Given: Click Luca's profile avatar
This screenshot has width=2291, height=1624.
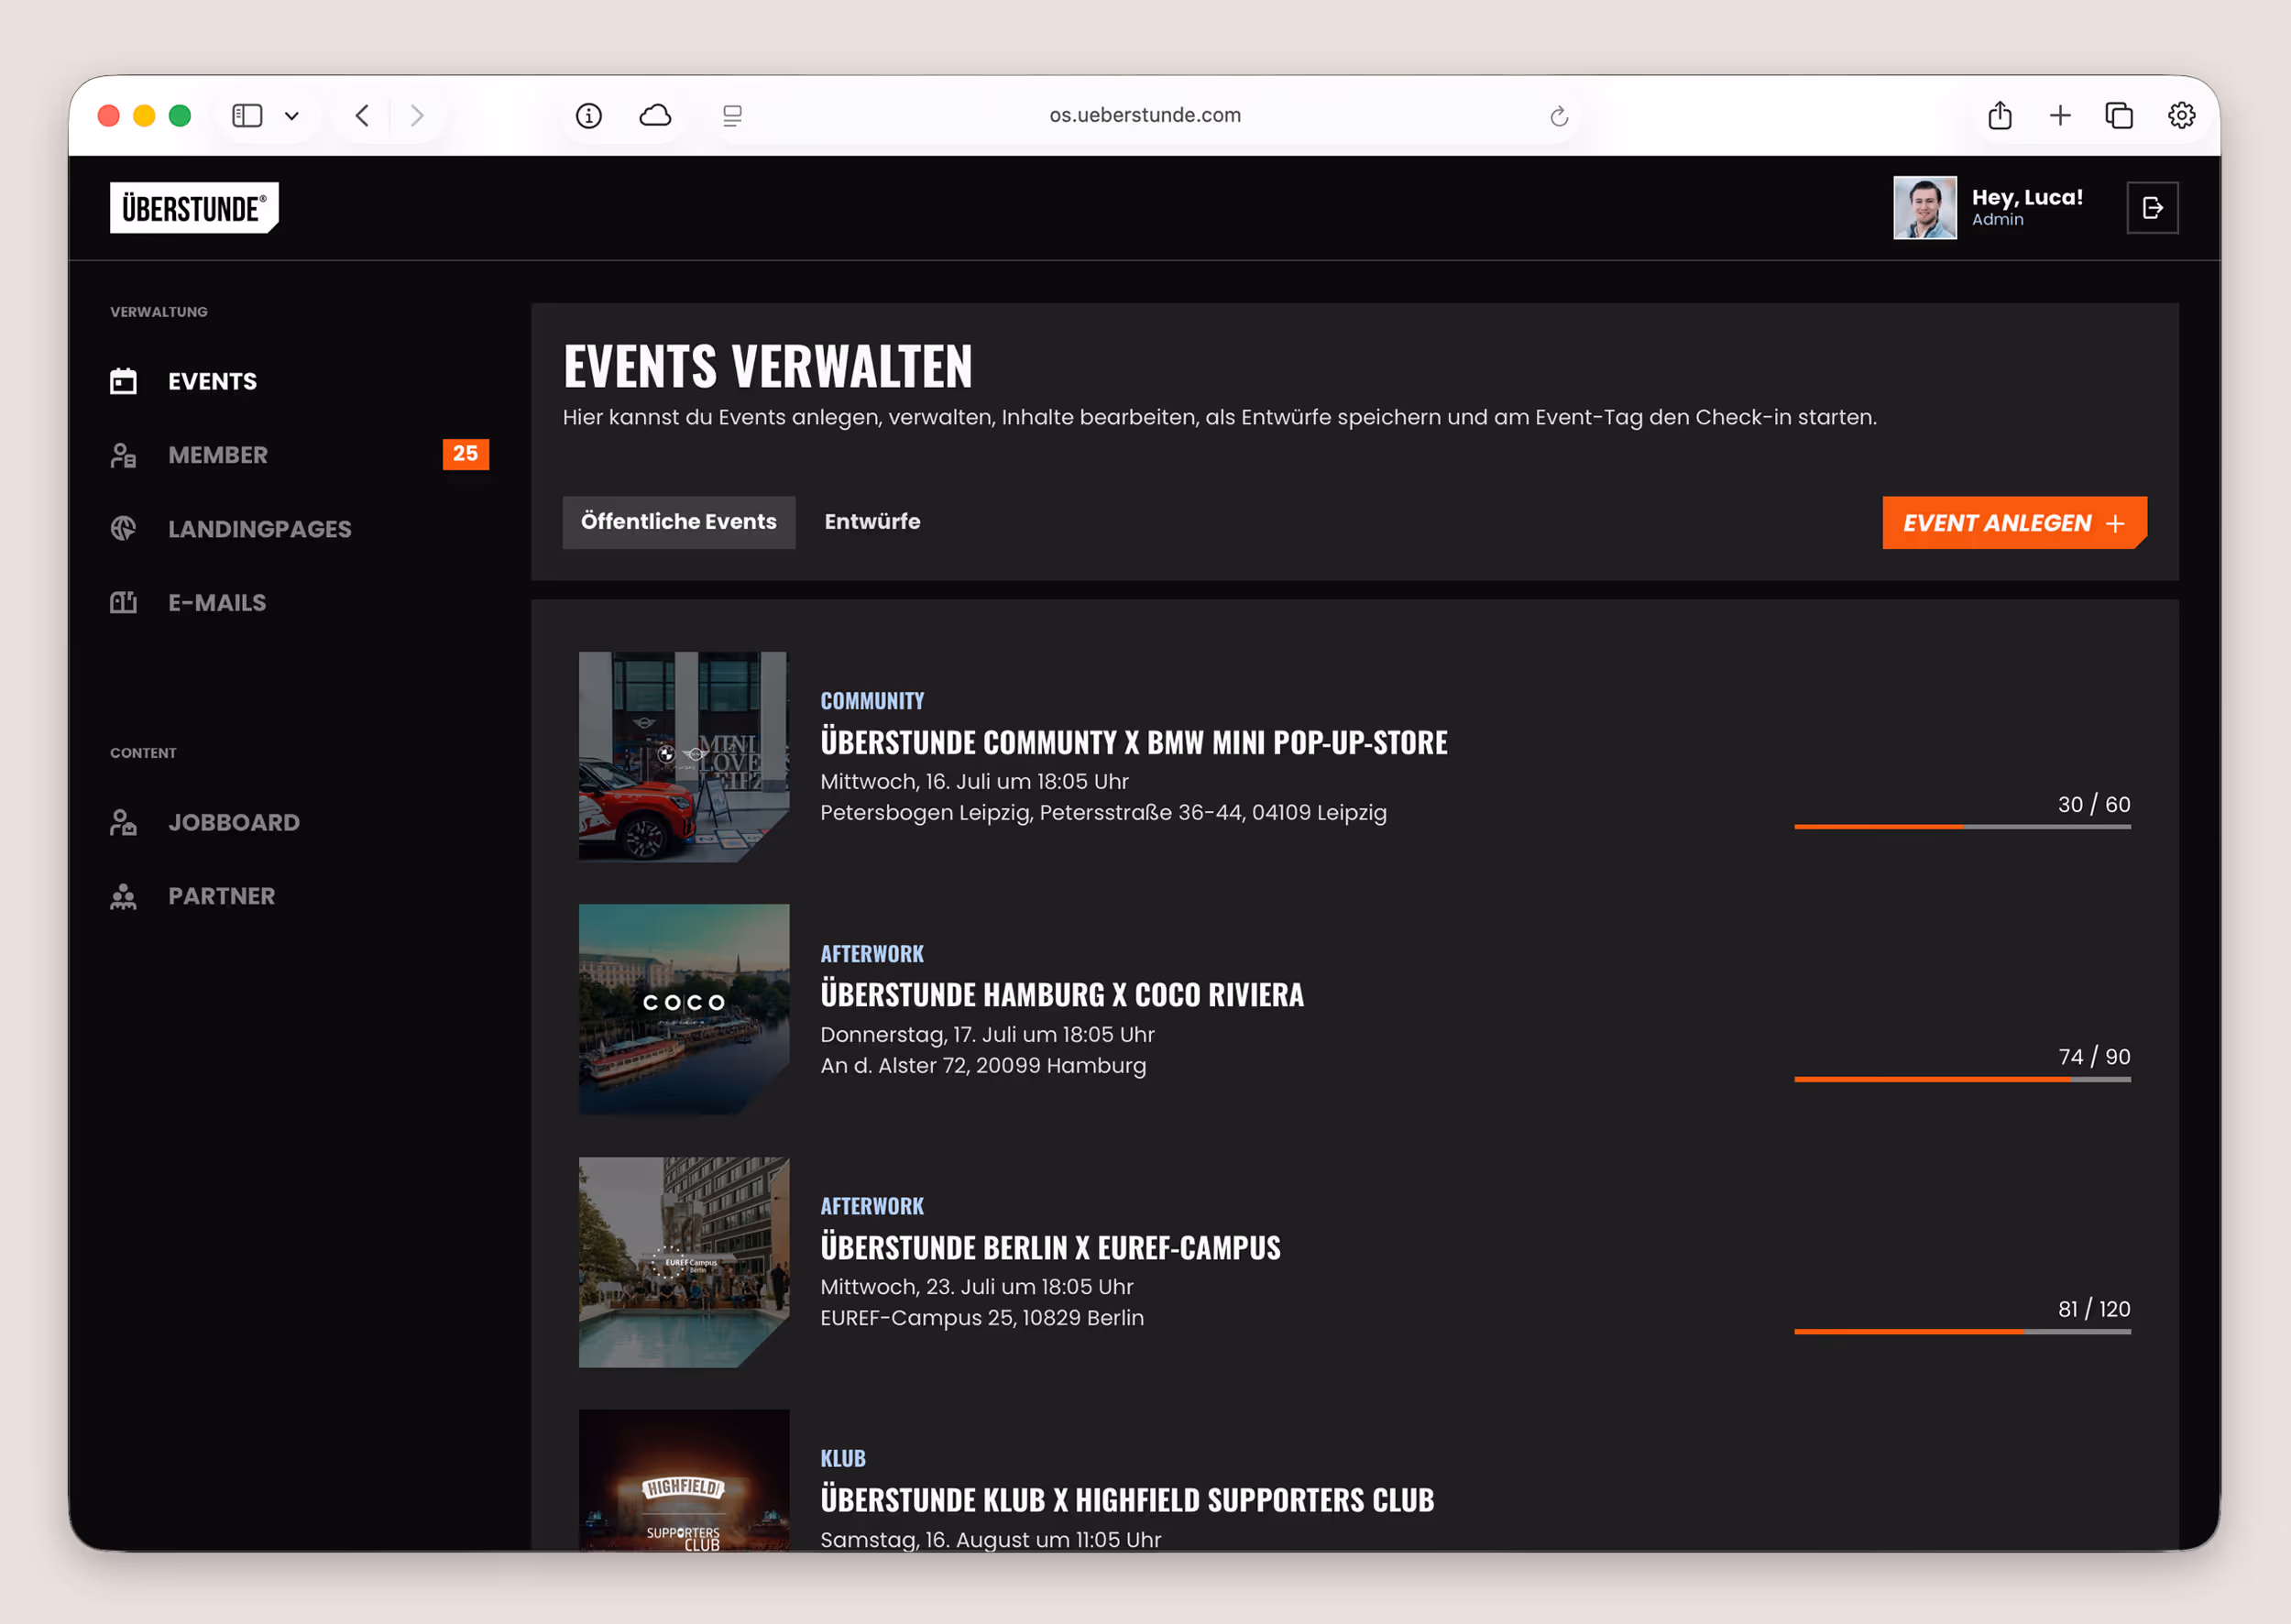Looking at the screenshot, I should tap(1925, 208).
